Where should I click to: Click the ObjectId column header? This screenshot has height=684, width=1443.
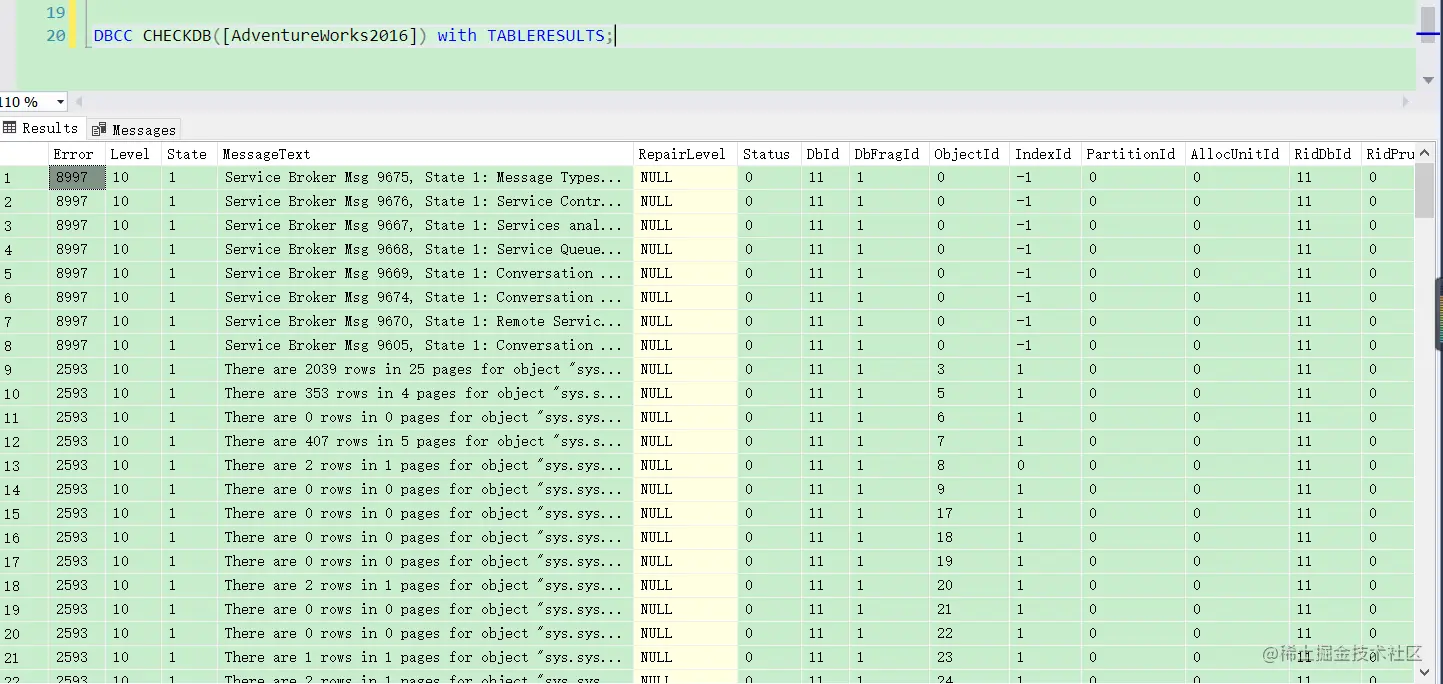967,154
